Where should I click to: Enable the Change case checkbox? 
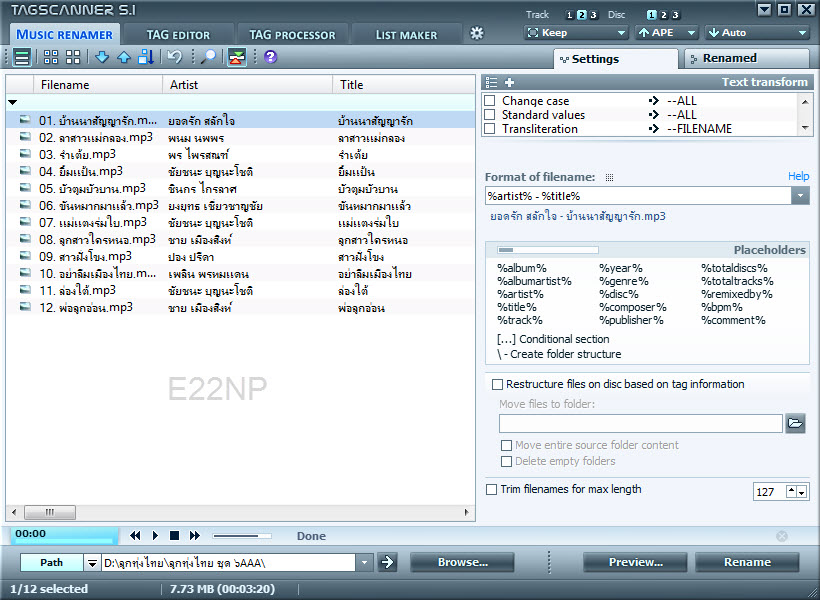(490, 100)
